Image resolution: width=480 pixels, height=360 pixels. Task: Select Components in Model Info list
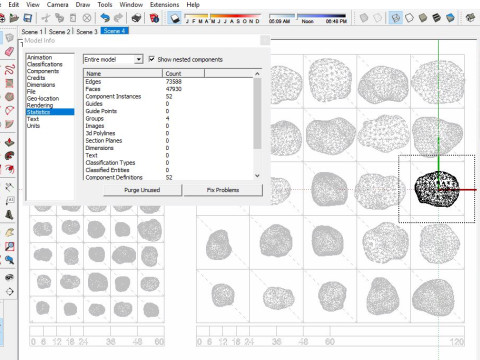43,71
